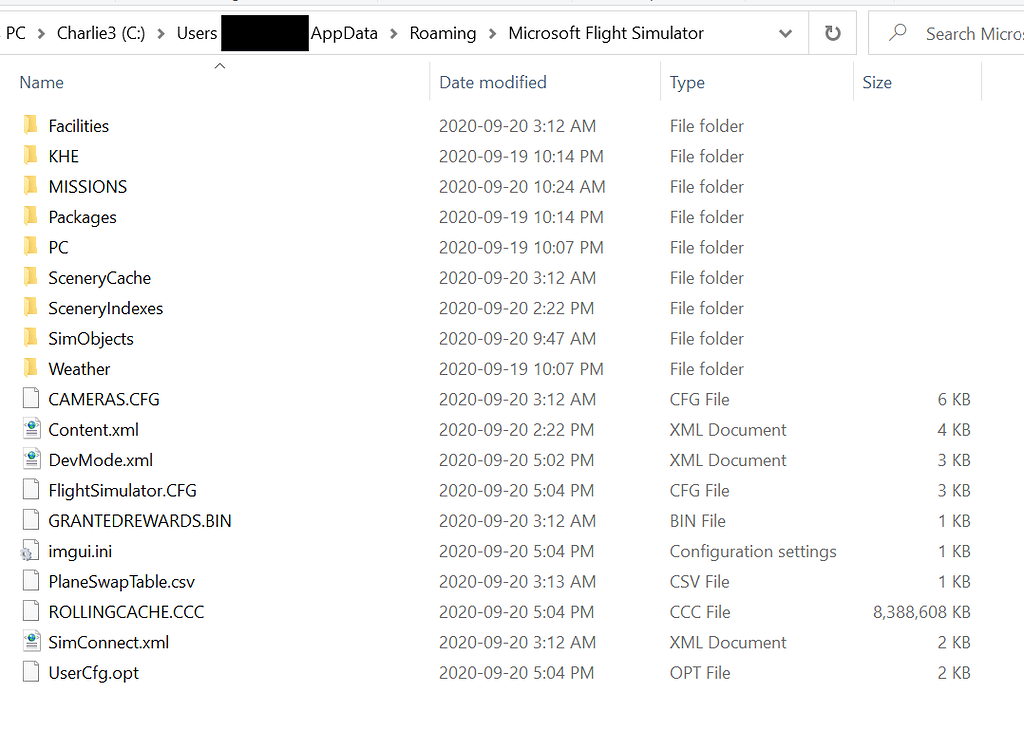Open the address bar history dropdown
1024x730 pixels.
tap(785, 33)
